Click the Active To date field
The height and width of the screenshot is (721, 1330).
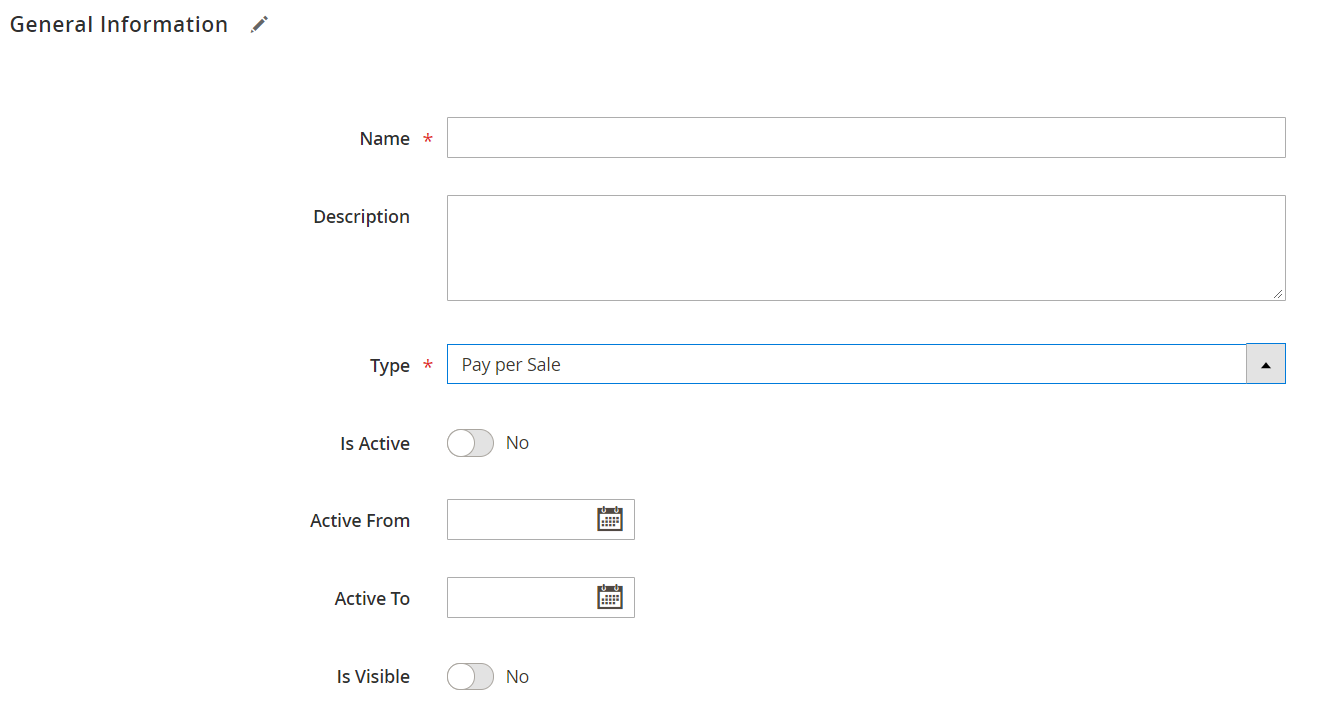(x=541, y=598)
